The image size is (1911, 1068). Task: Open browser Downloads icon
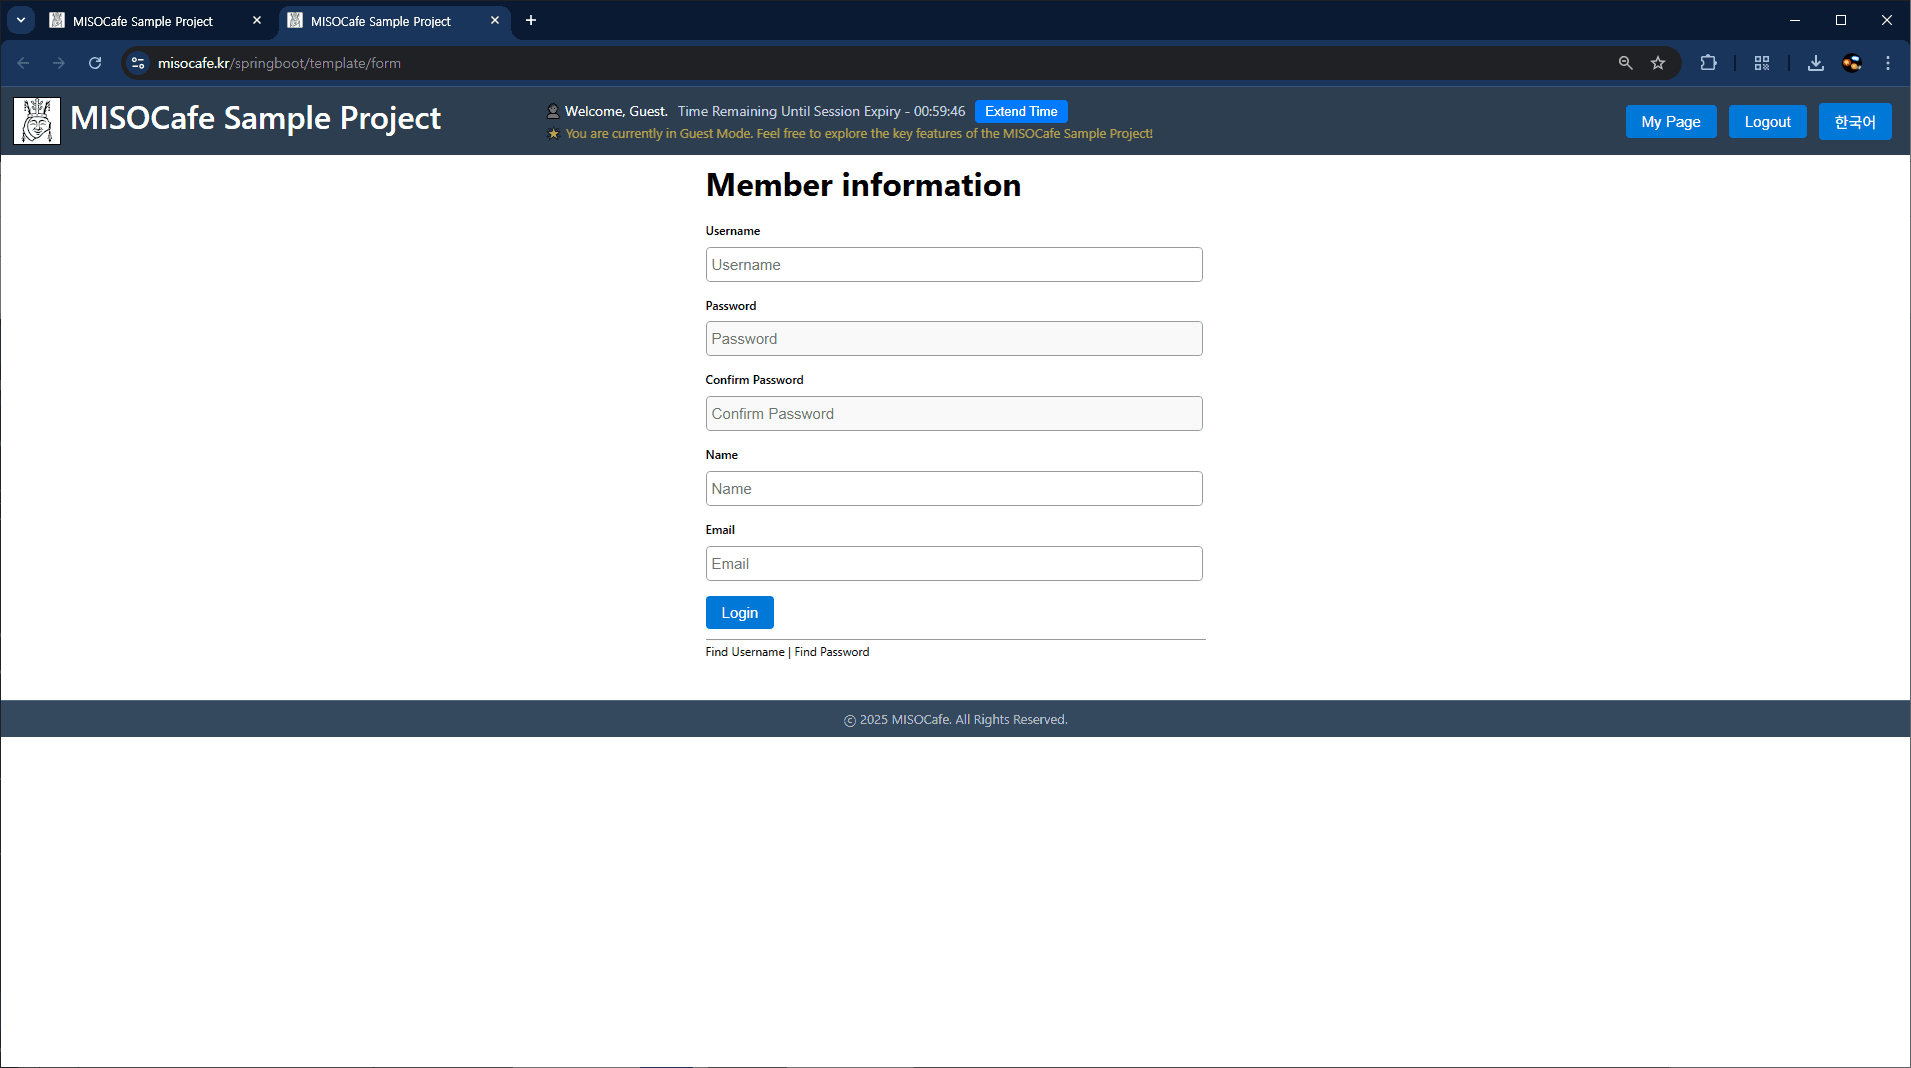pos(1815,63)
